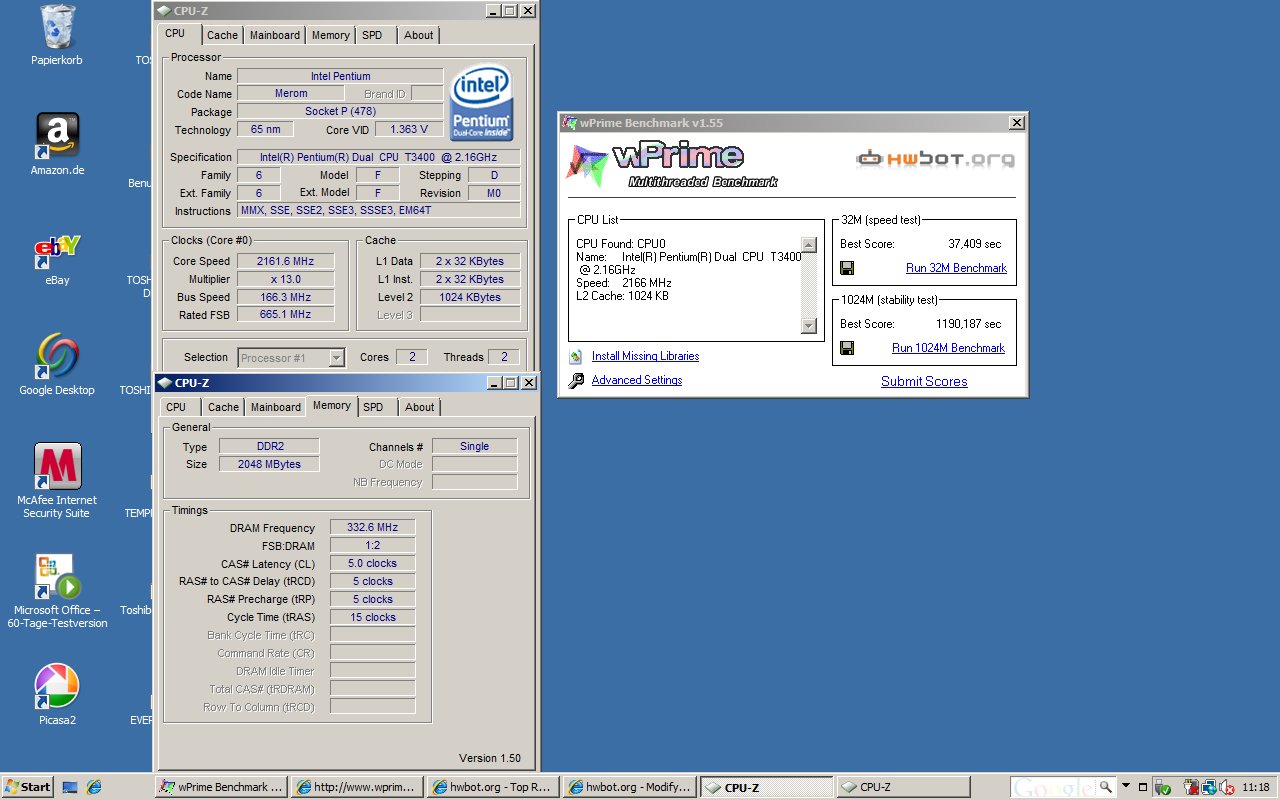This screenshot has width=1280, height=800.
Task: Switch to hwbot.org - Modify taskbar button
Action: click(628, 787)
